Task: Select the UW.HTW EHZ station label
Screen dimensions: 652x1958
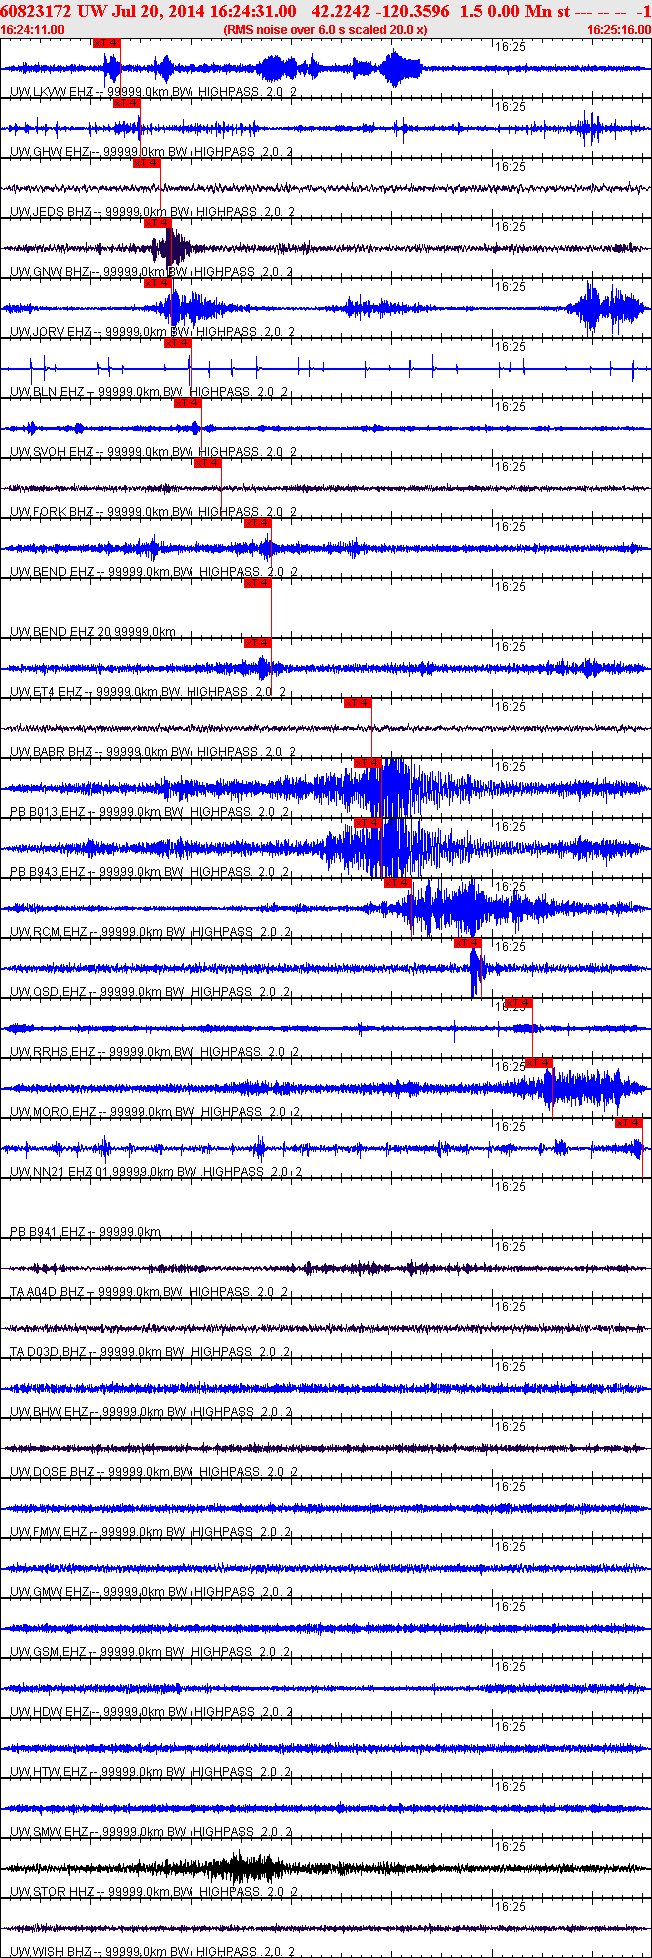Action: click(x=152, y=1772)
